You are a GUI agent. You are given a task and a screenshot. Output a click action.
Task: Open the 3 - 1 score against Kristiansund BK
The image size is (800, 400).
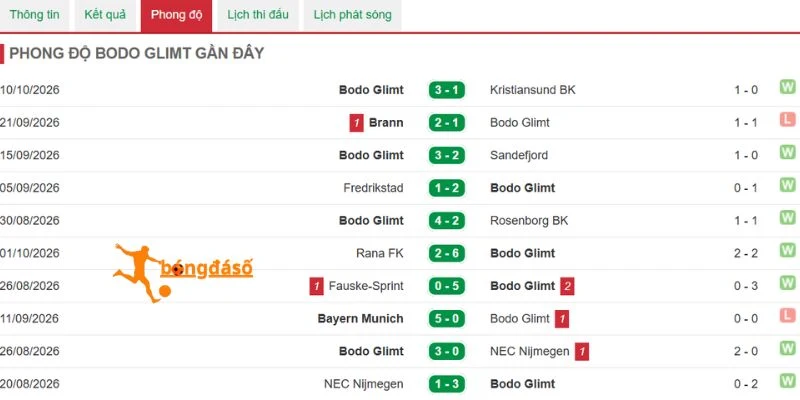(447, 90)
